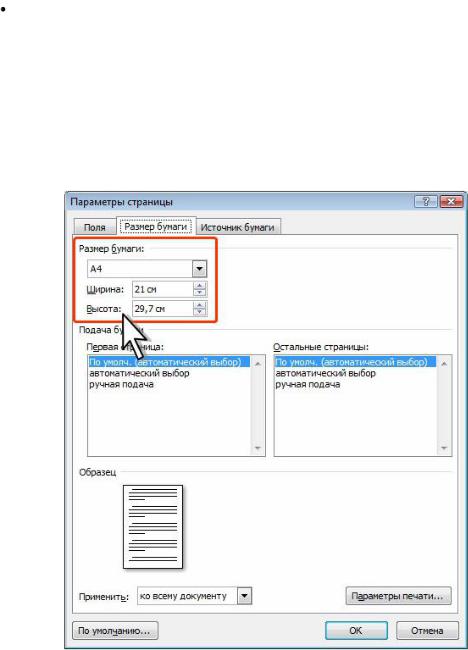Click down arrow of Остальные страницы scrollbar
The image size is (468, 650).
tap(444, 448)
